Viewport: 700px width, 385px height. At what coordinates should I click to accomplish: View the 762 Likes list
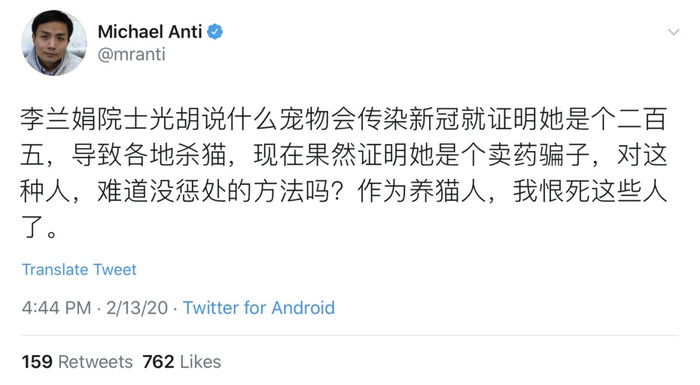(182, 362)
